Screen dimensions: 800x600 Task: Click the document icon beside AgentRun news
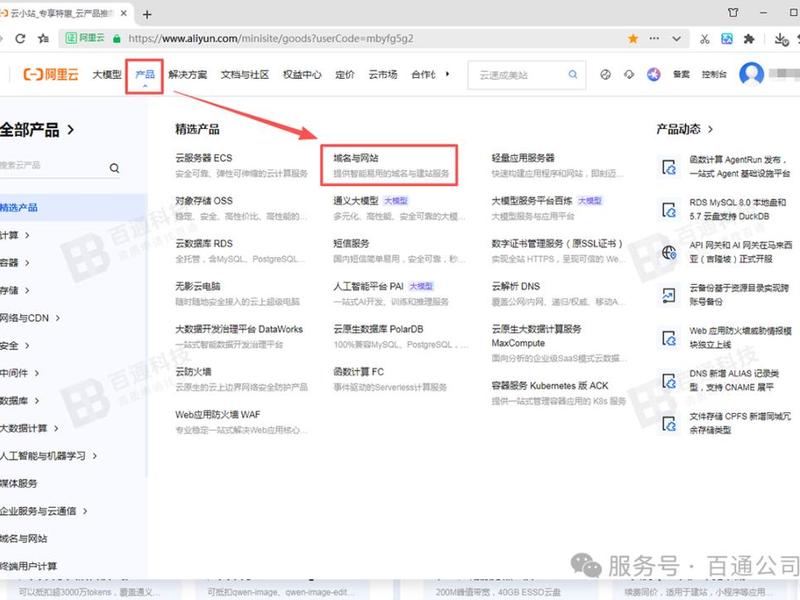point(669,167)
